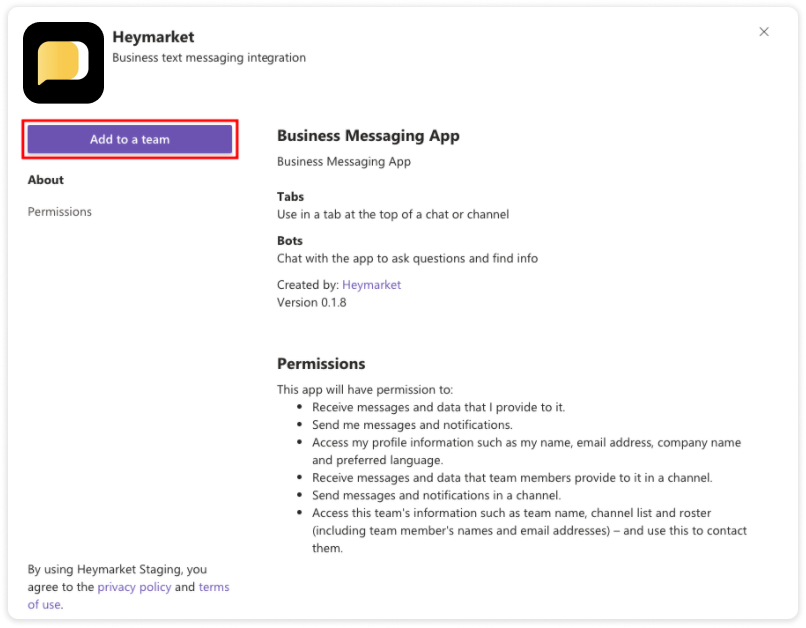Close the Heymarket app dialog

point(764,32)
